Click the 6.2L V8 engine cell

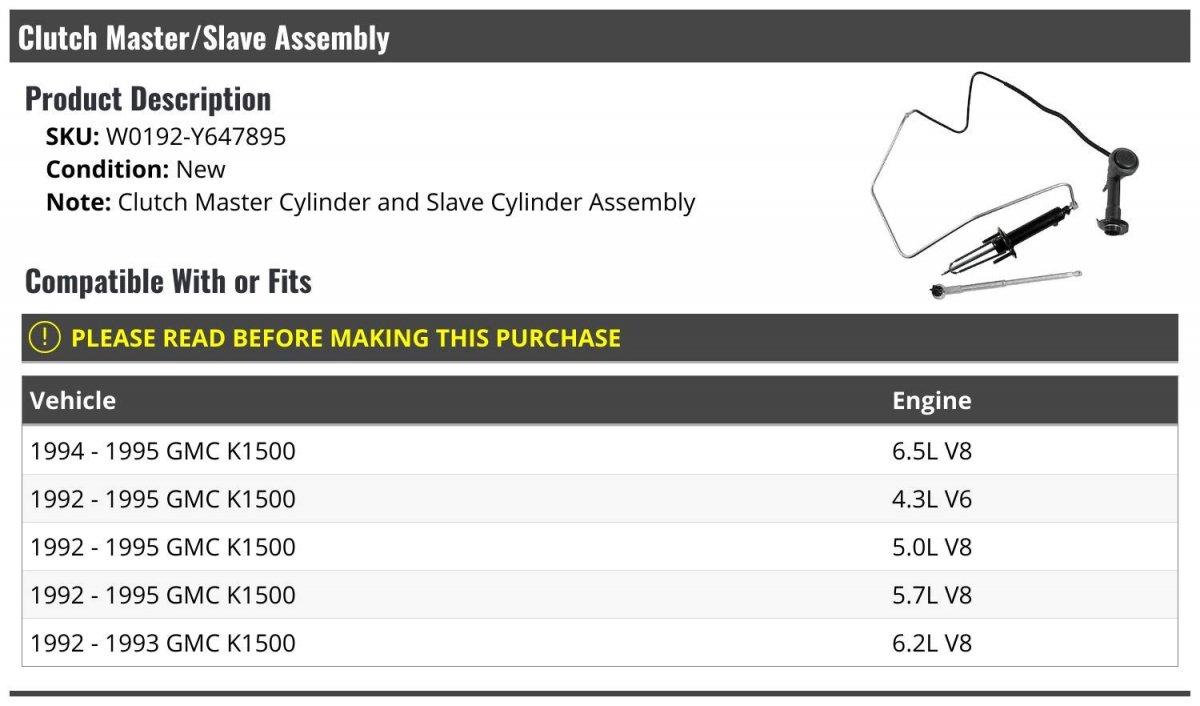[x=931, y=643]
